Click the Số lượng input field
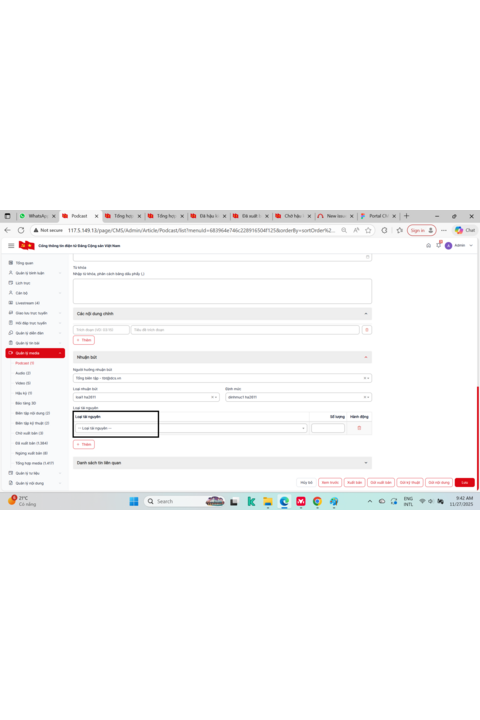The image size is (480, 720). pyautogui.click(x=328, y=428)
